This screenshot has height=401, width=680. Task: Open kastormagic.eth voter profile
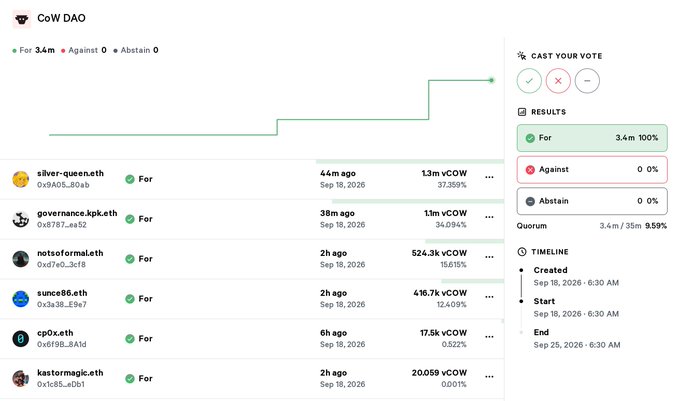point(70,373)
